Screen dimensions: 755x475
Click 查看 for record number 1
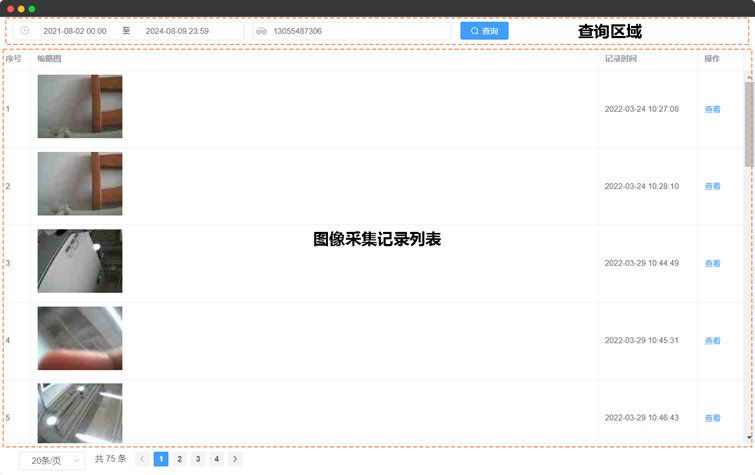[x=712, y=109]
